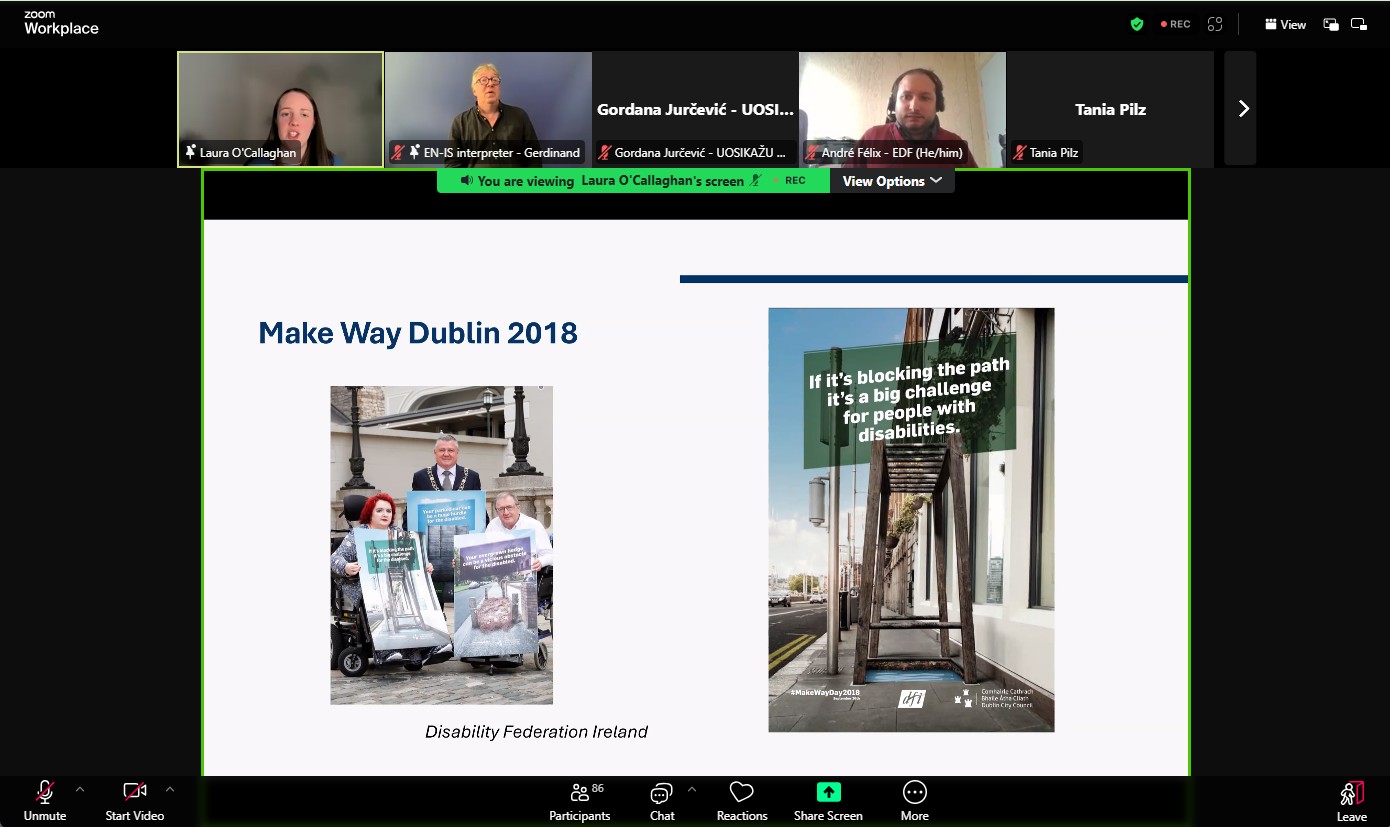Select André Félix's video tile
This screenshot has height=827, width=1390.
pos(902,109)
